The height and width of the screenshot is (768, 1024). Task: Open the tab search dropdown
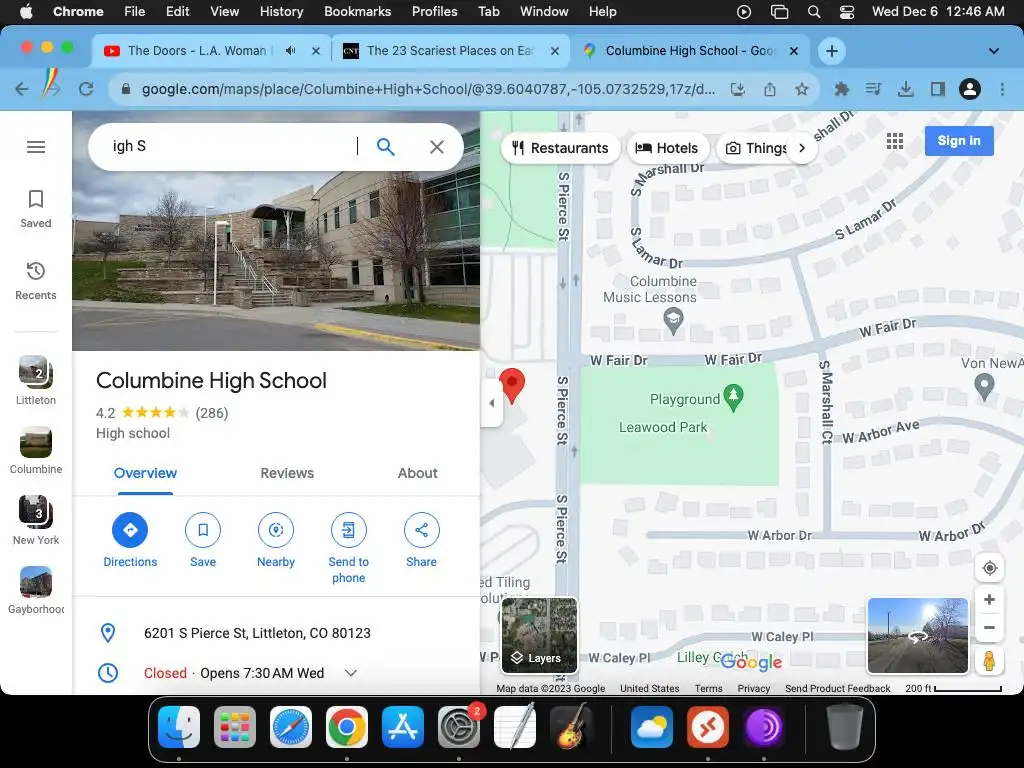993,51
